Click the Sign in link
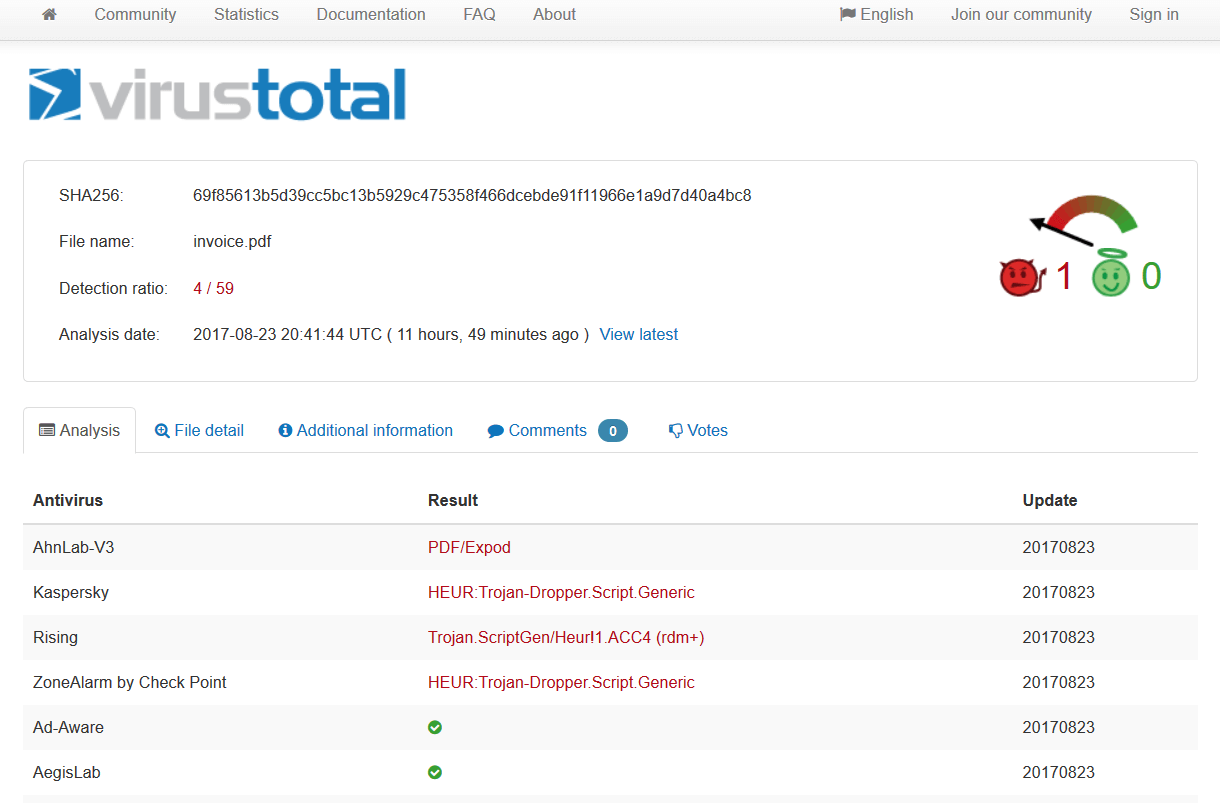Screen dimensions: 1220x803 (x=1153, y=15)
